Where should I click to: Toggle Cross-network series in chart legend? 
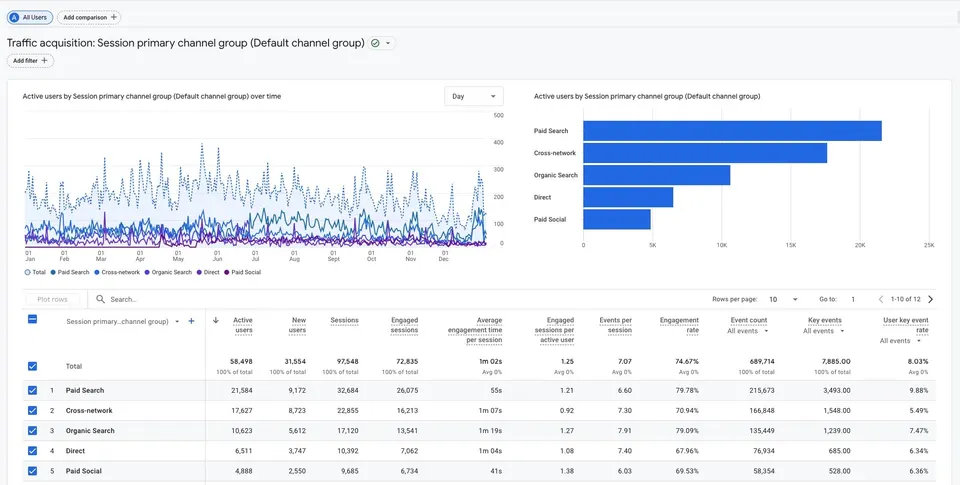117,273
